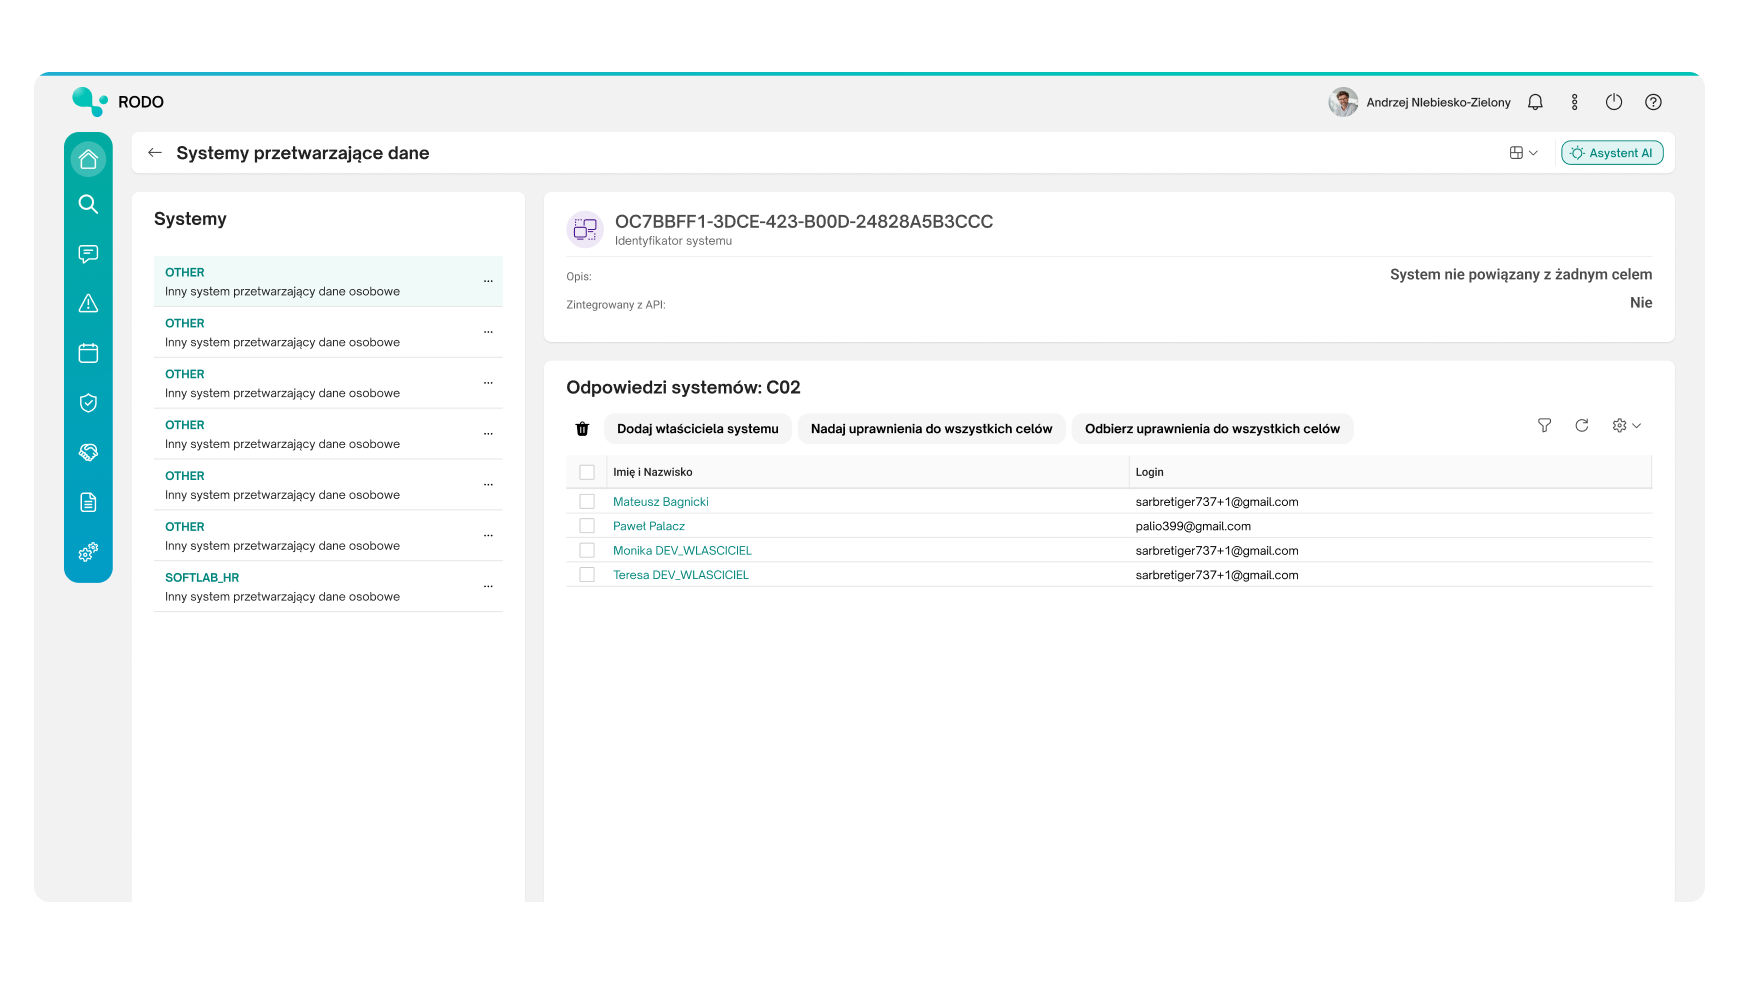1740x996 pixels.
Task: Click the home icon in sidebar
Action: coord(88,159)
